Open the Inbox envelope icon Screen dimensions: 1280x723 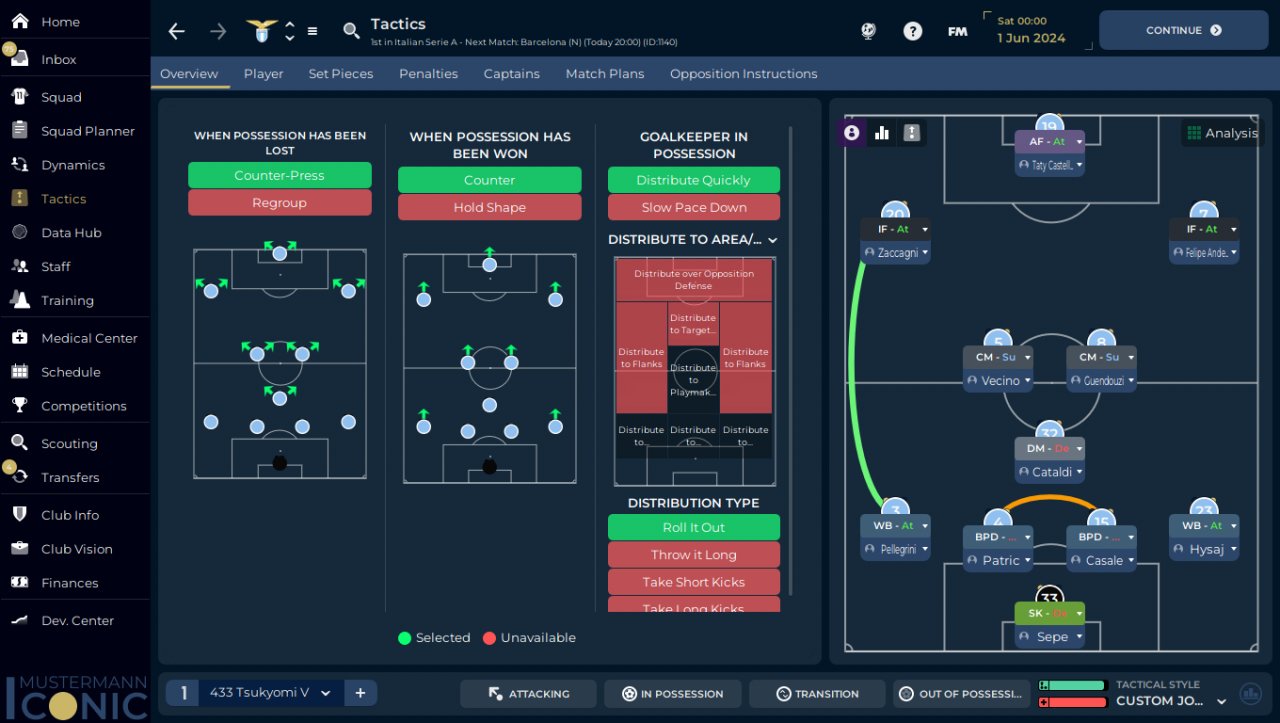click(x=19, y=59)
